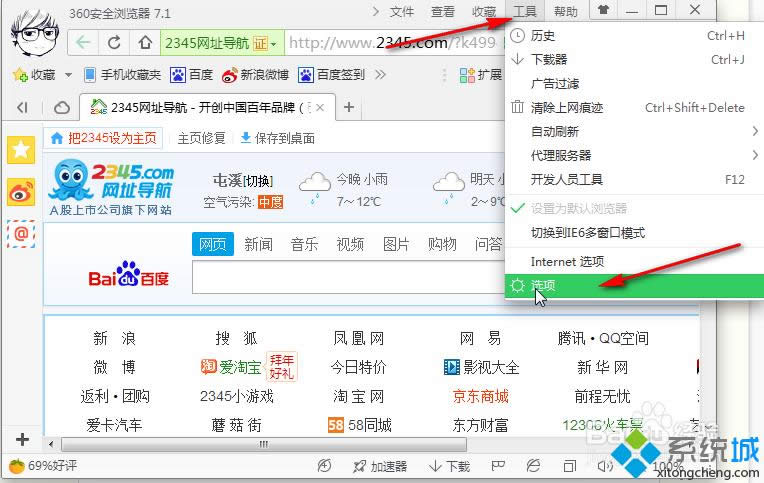Viewport: 764px width, 483px height.
Task: Expand the 收藏 dropdown arrow
Action: (x=68, y=75)
